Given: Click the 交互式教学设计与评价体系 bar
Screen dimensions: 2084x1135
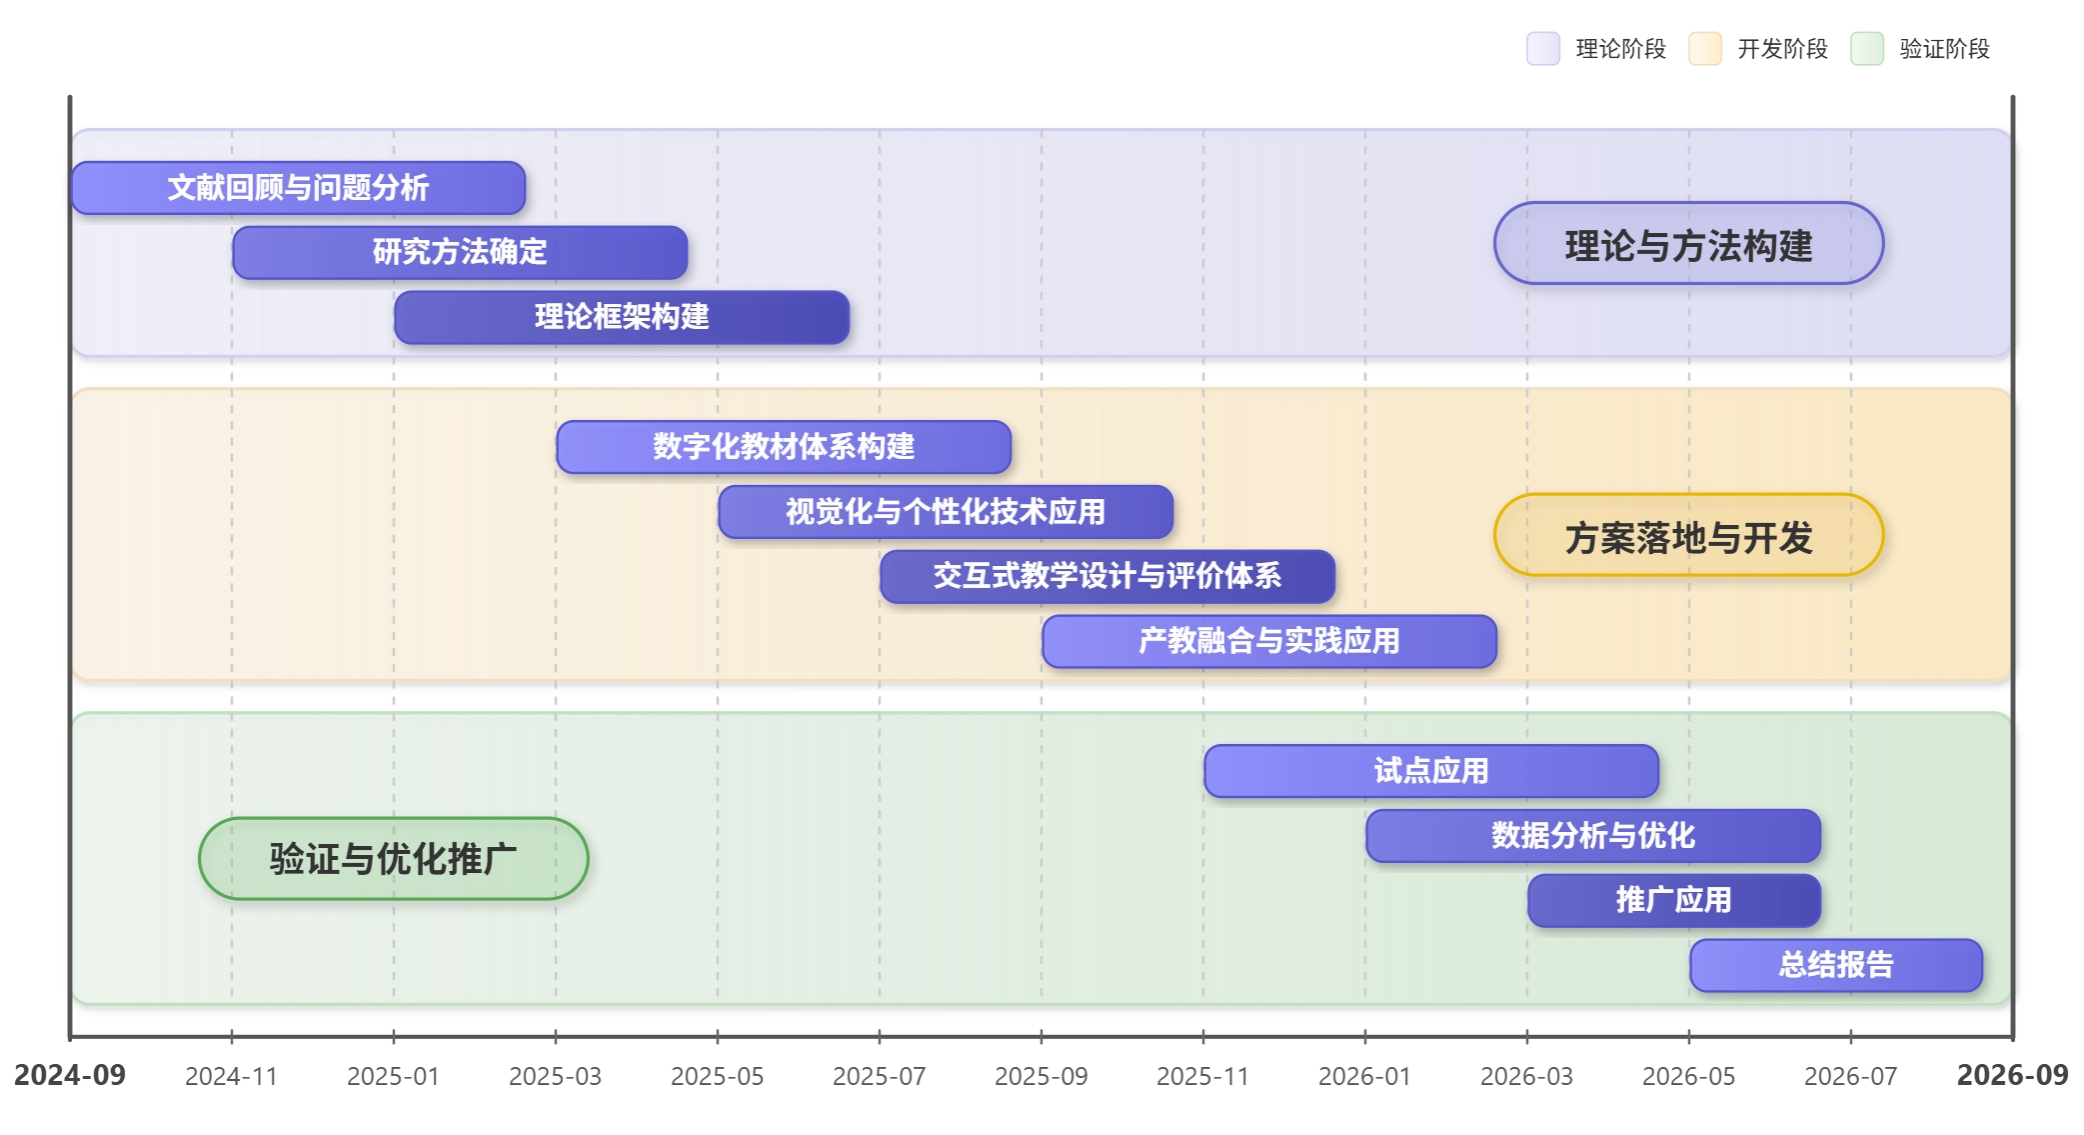Looking at the screenshot, I should coord(1108,576).
